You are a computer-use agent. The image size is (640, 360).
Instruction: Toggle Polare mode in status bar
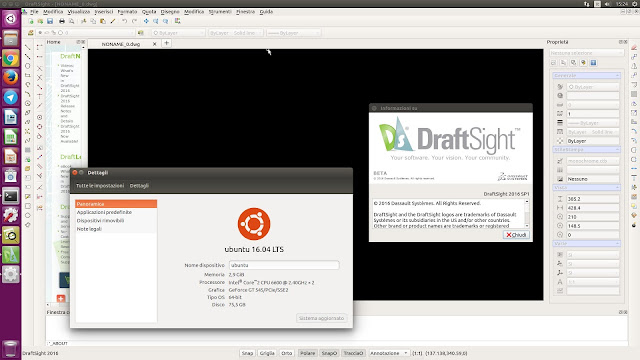pos(307,353)
